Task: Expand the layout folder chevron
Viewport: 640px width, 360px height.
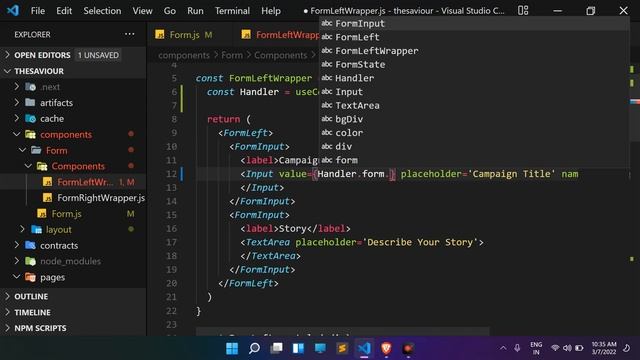Action: 22,229
